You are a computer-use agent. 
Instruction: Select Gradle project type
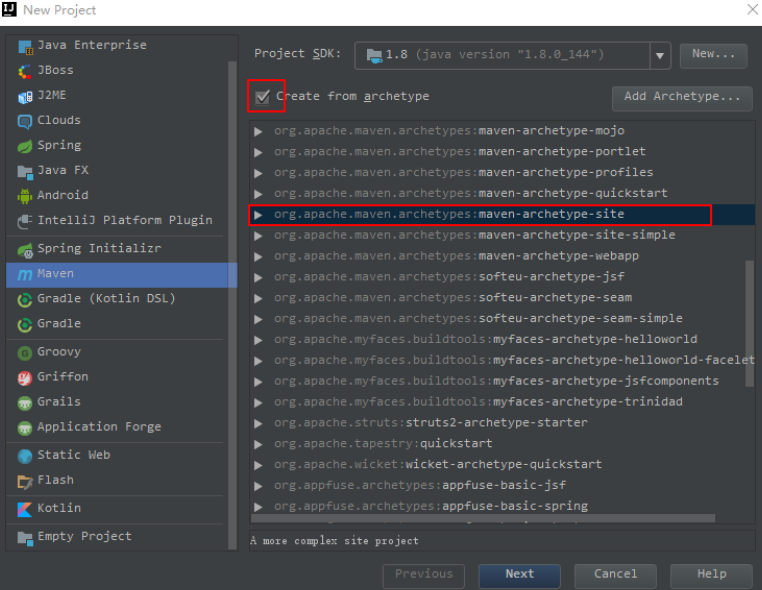(x=118, y=324)
